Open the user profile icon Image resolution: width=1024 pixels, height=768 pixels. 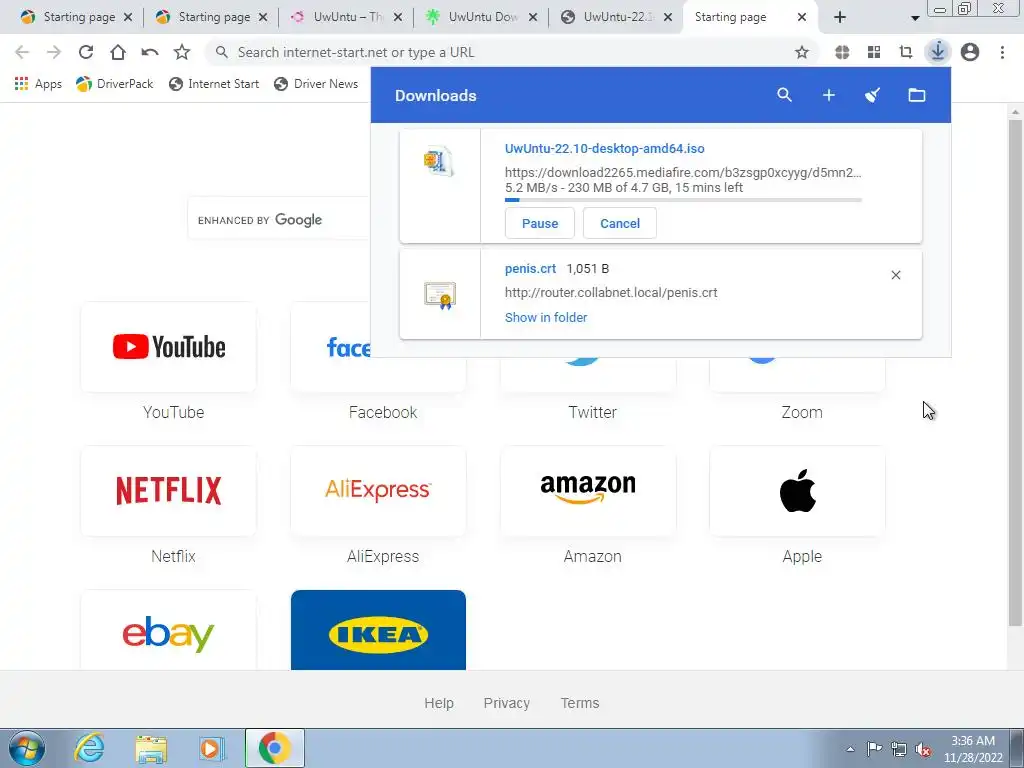tap(970, 52)
